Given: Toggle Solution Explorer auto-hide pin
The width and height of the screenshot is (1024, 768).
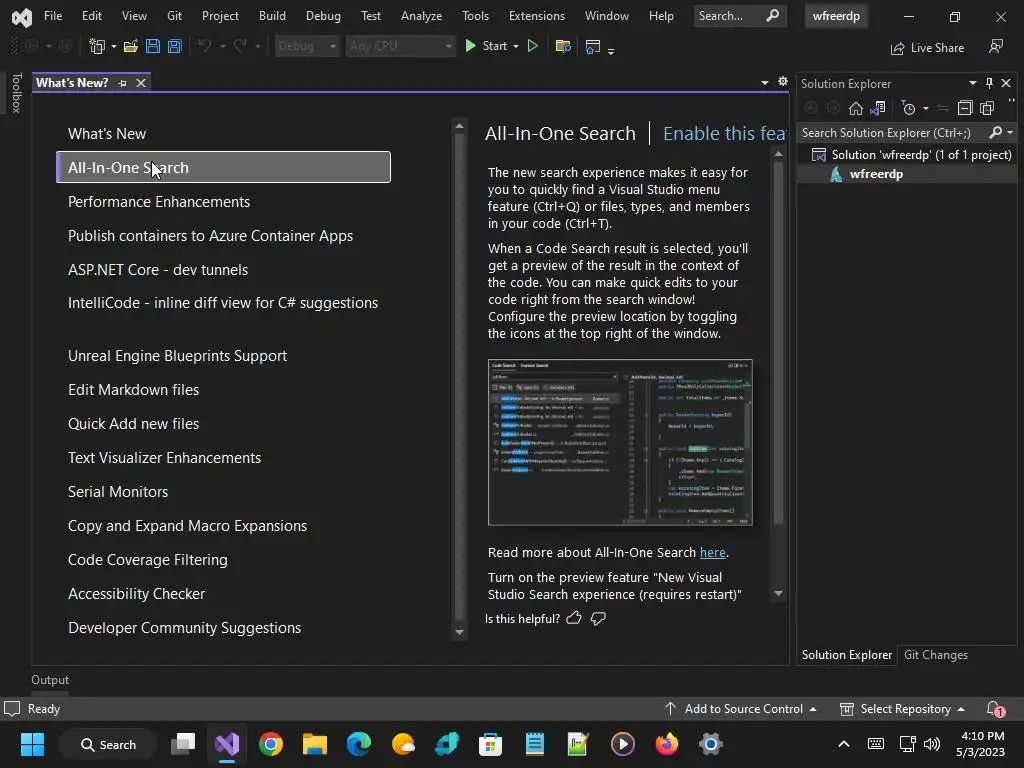Looking at the screenshot, I should (989, 83).
